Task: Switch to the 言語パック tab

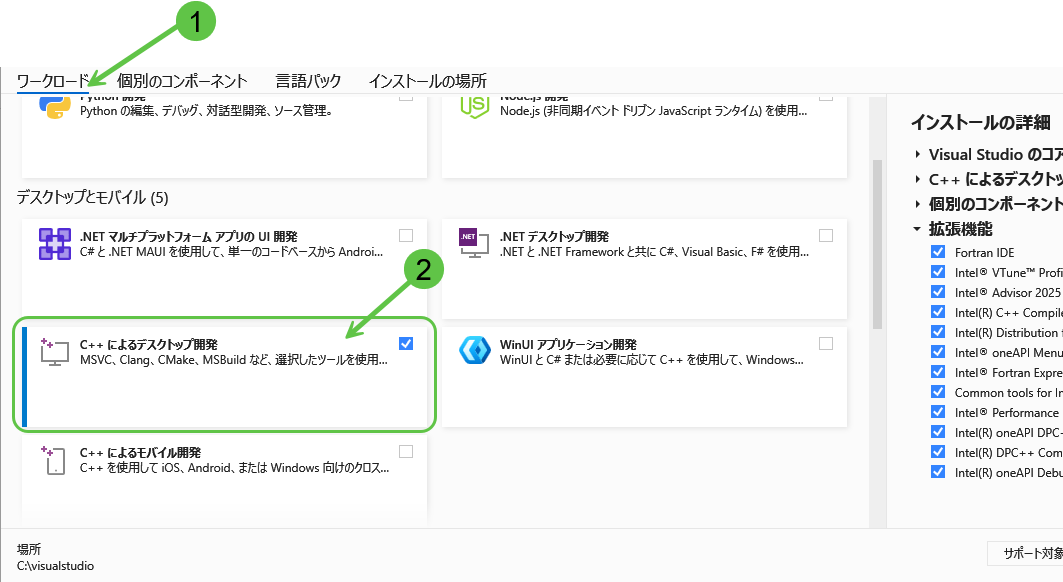Action: click(308, 81)
